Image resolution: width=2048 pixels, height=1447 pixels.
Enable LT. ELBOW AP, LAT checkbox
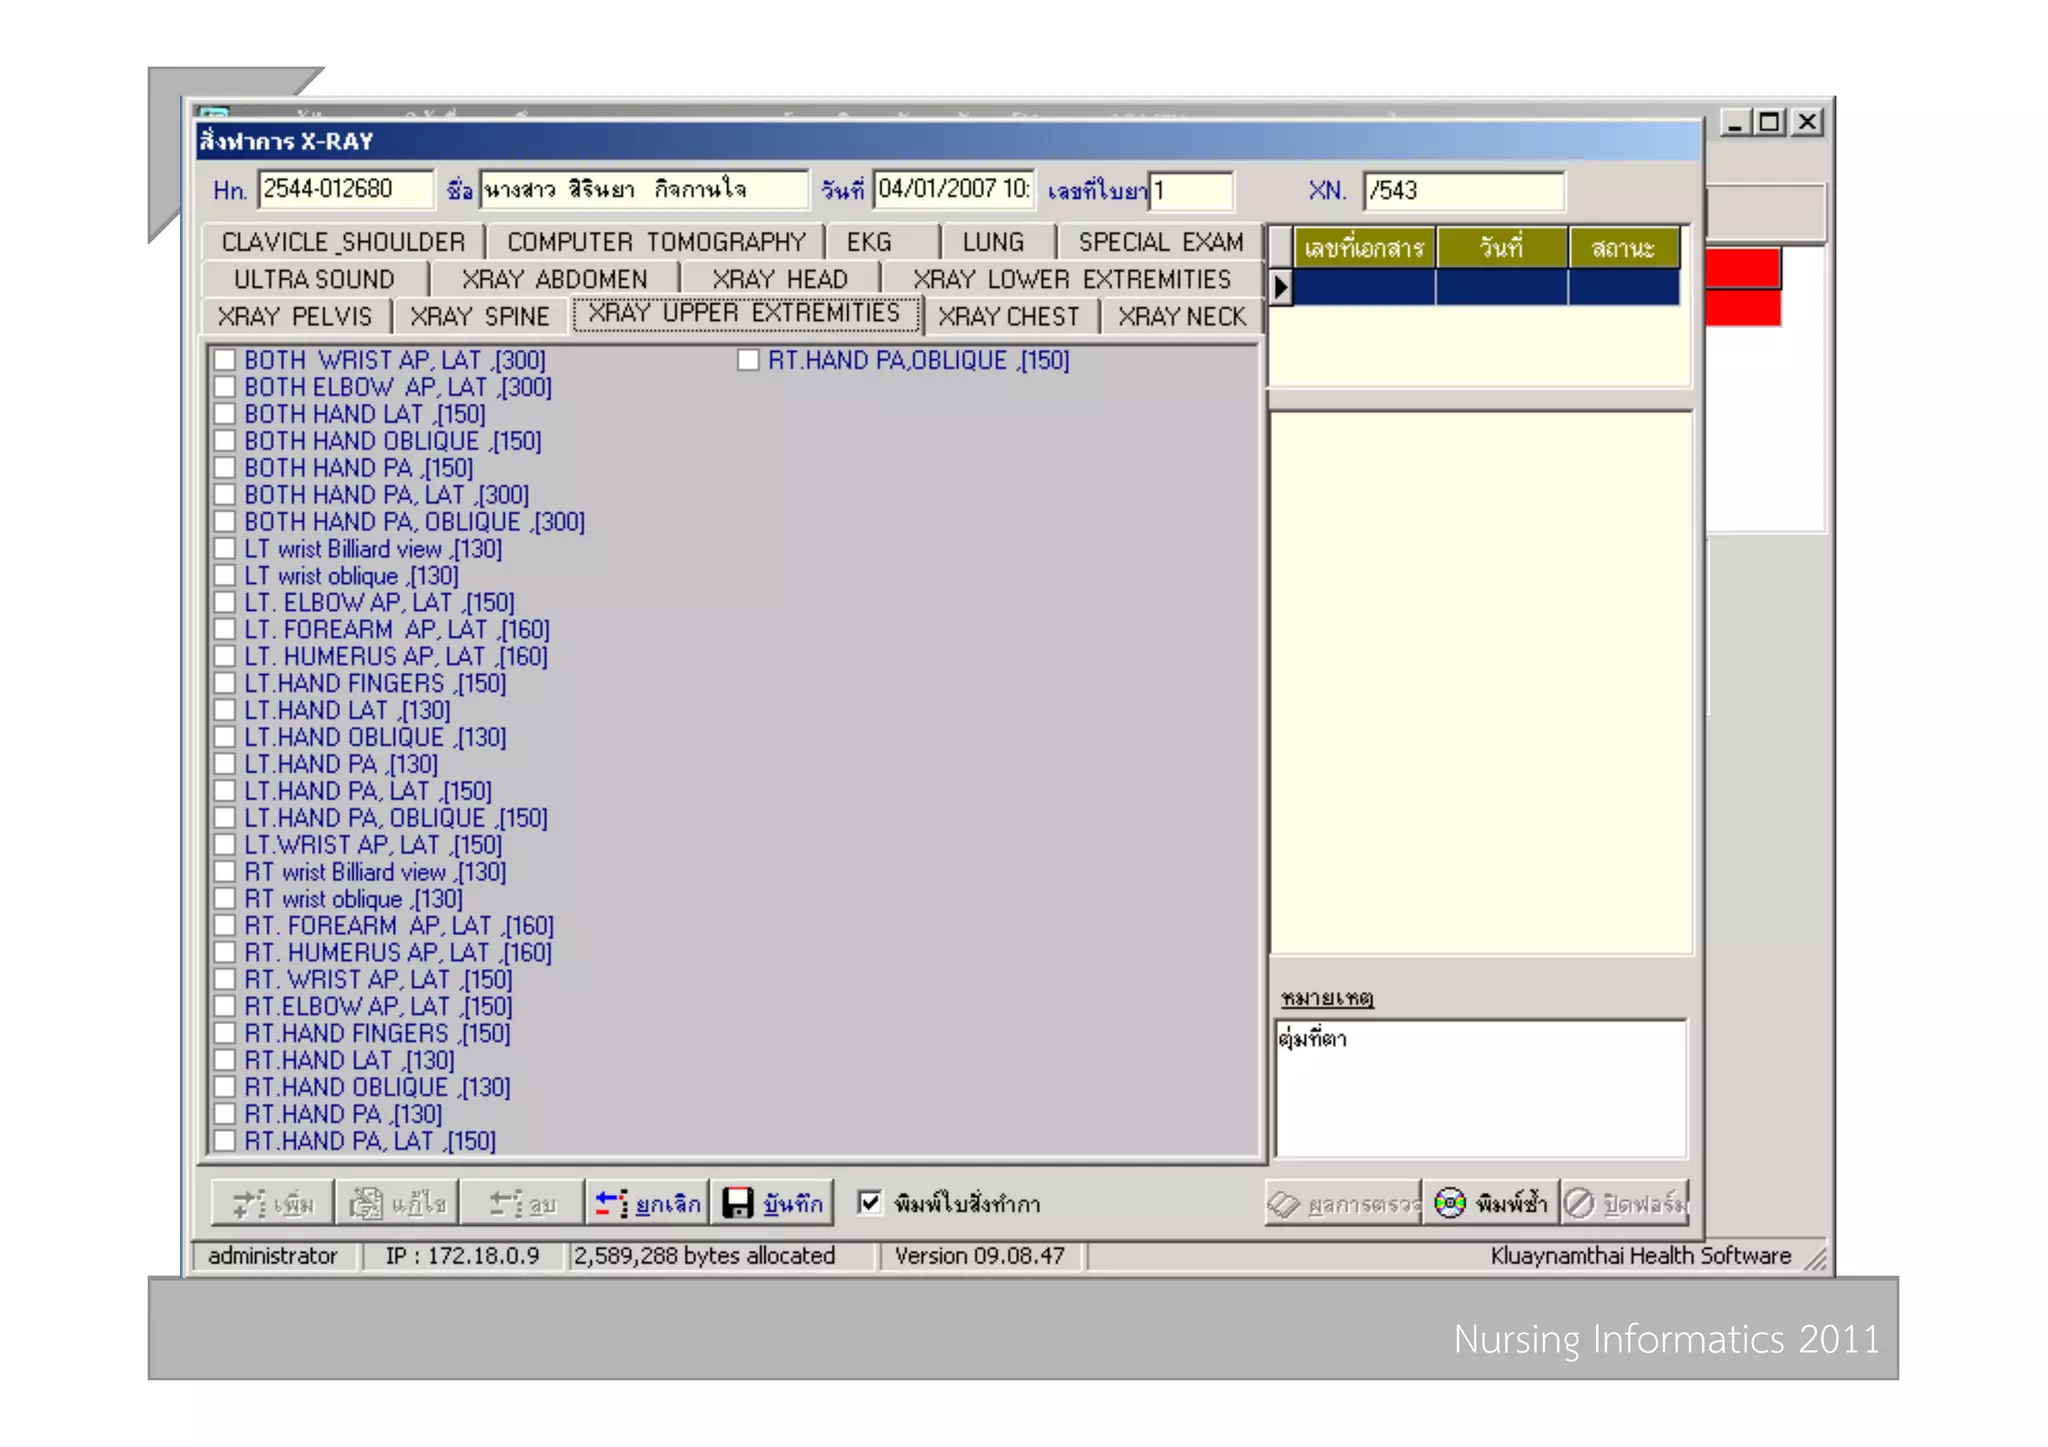(x=225, y=603)
